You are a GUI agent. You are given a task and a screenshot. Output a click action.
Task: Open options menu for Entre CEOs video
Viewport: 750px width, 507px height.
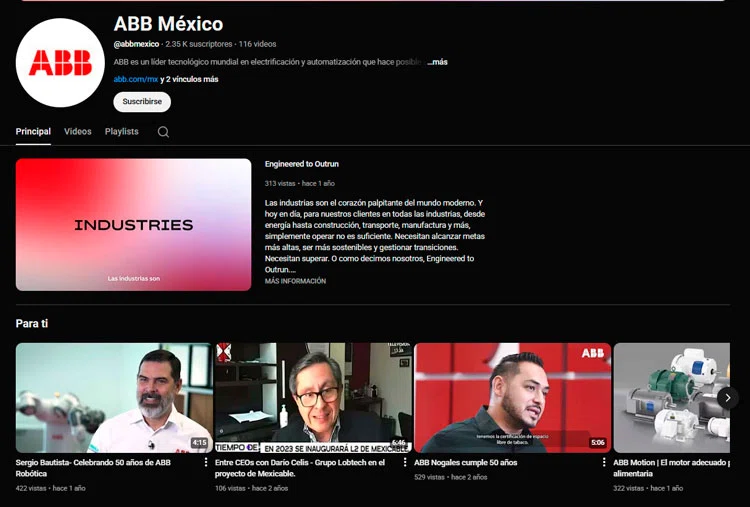coord(405,462)
